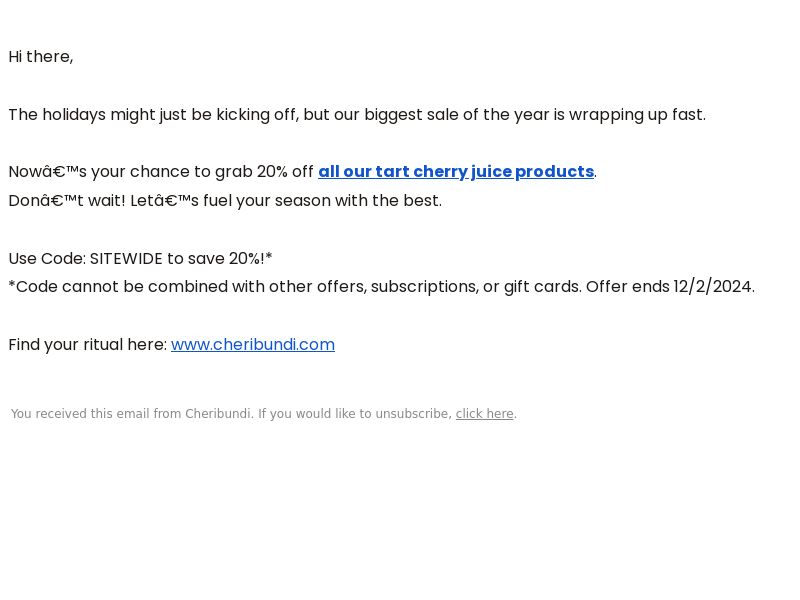Click 'subscriptions, or gift cards' in disclaimer
Viewport: 800px width, 600px height.
click(476, 287)
